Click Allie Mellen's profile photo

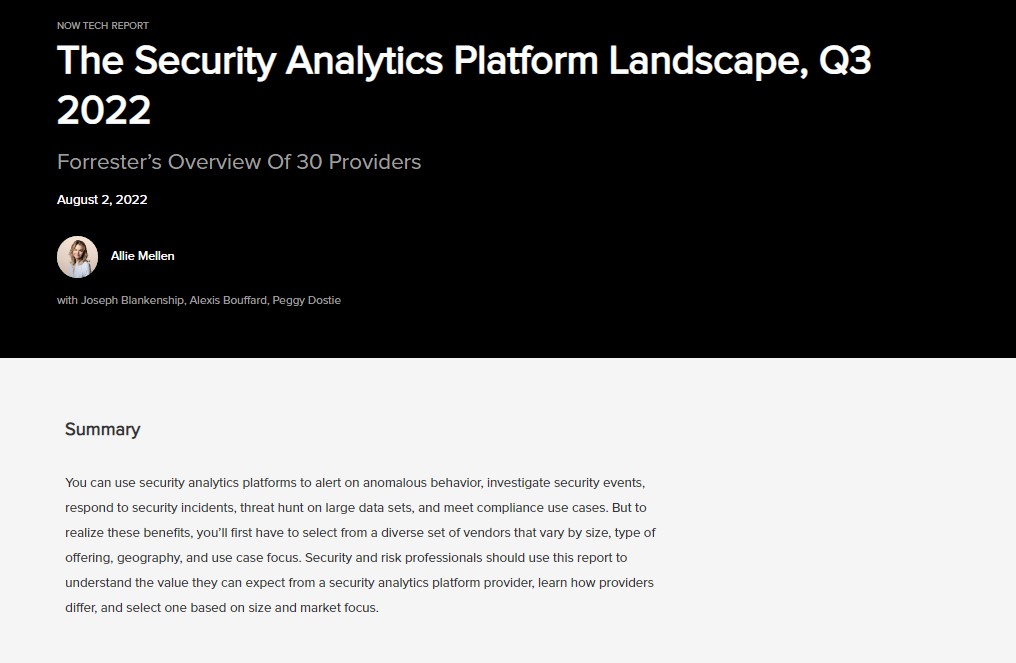[x=77, y=257]
